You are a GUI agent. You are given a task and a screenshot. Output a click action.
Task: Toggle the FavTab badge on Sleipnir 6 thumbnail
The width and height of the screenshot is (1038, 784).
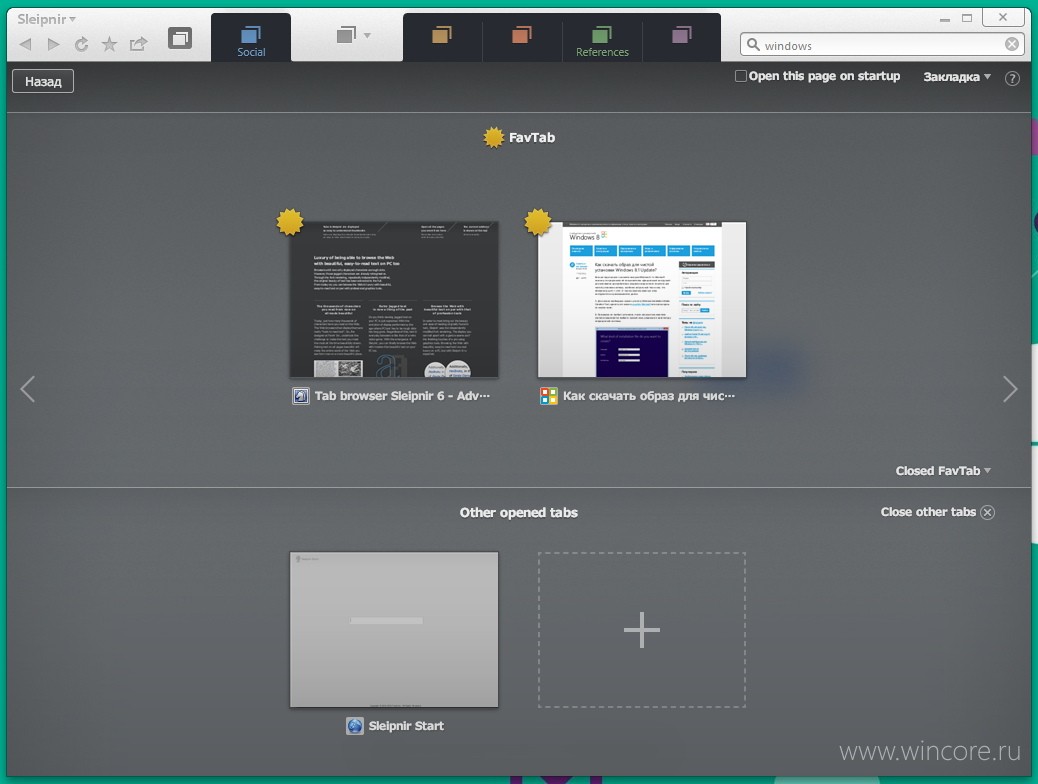click(x=289, y=222)
